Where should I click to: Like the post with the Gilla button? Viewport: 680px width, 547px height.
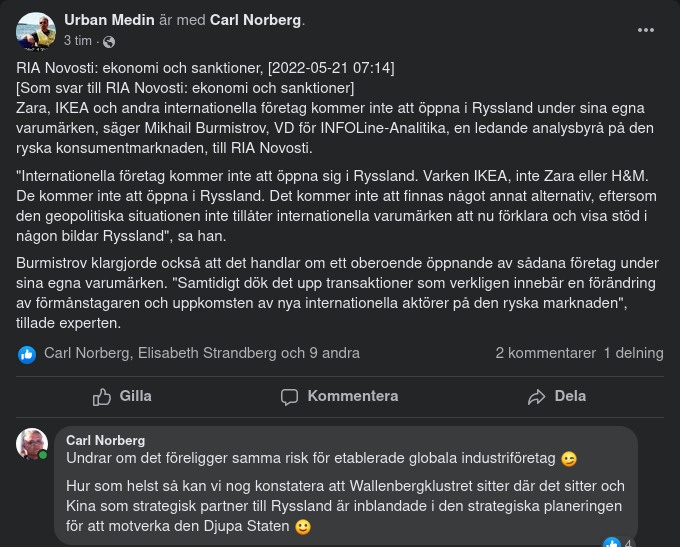122,396
